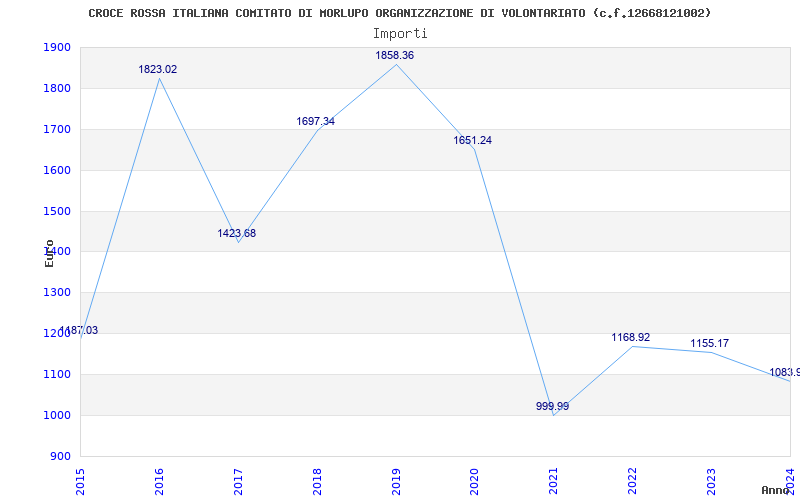This screenshot has height=500, width=800.
Task: Click the 1423.68 data point label
Action: tap(237, 233)
